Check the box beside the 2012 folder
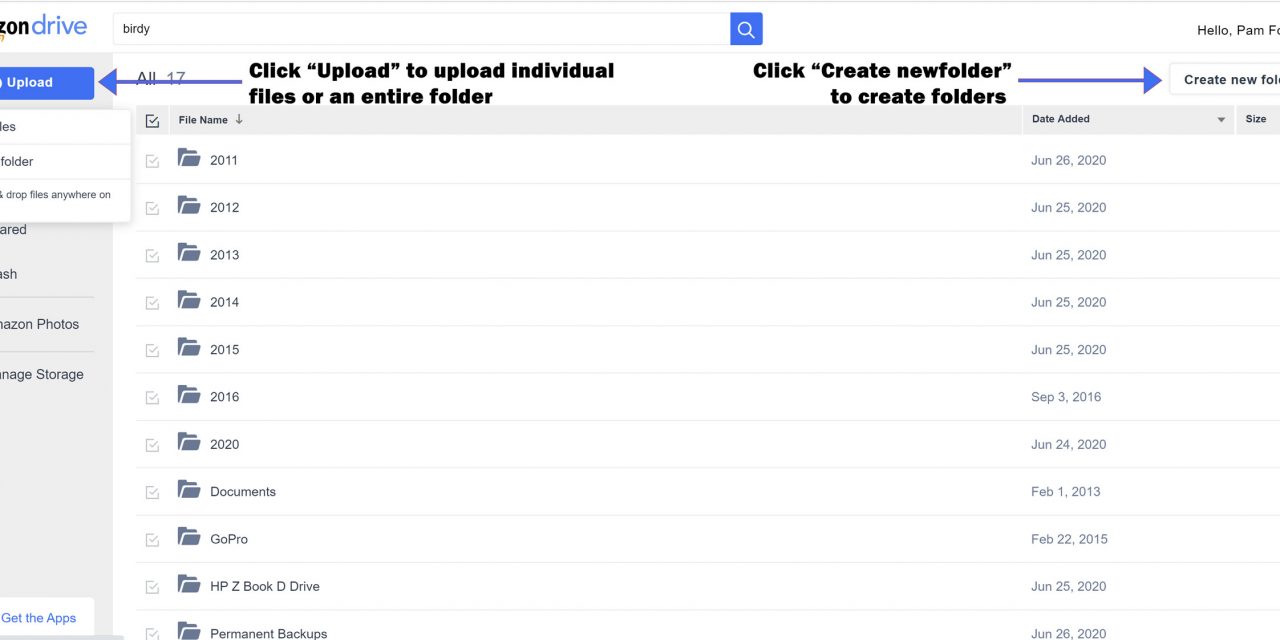The image size is (1280, 640). (x=152, y=208)
